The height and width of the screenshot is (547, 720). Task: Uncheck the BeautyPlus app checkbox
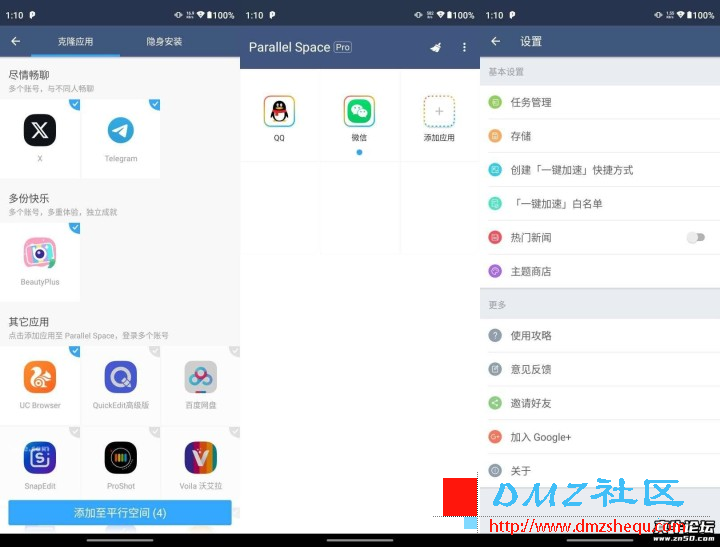[74, 228]
